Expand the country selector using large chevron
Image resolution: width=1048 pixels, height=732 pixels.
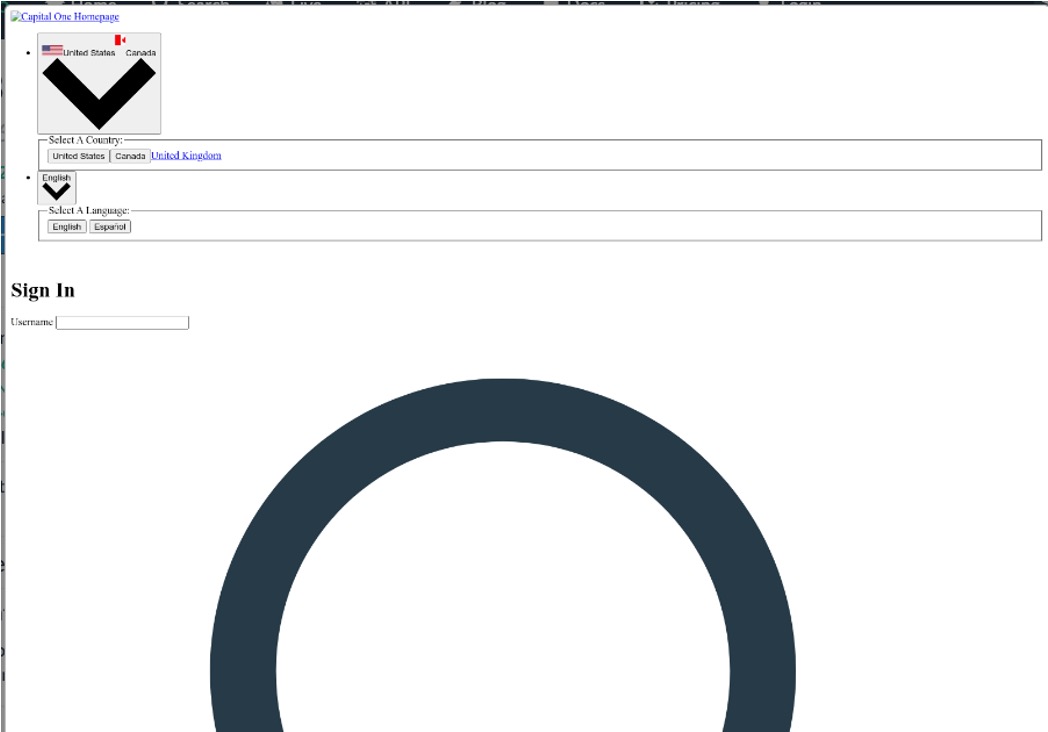tap(99, 92)
